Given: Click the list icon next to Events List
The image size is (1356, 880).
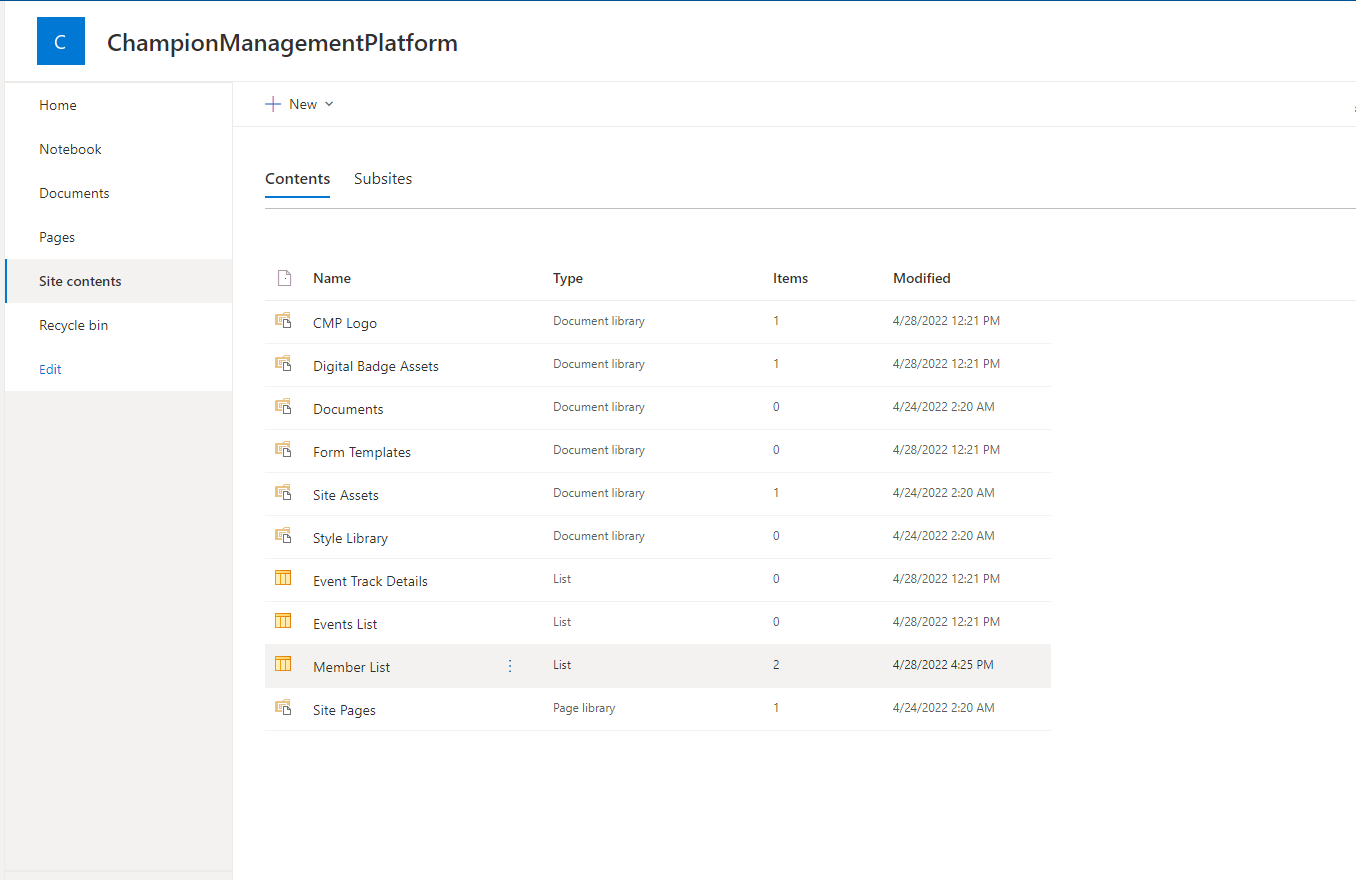Looking at the screenshot, I should (x=283, y=620).
